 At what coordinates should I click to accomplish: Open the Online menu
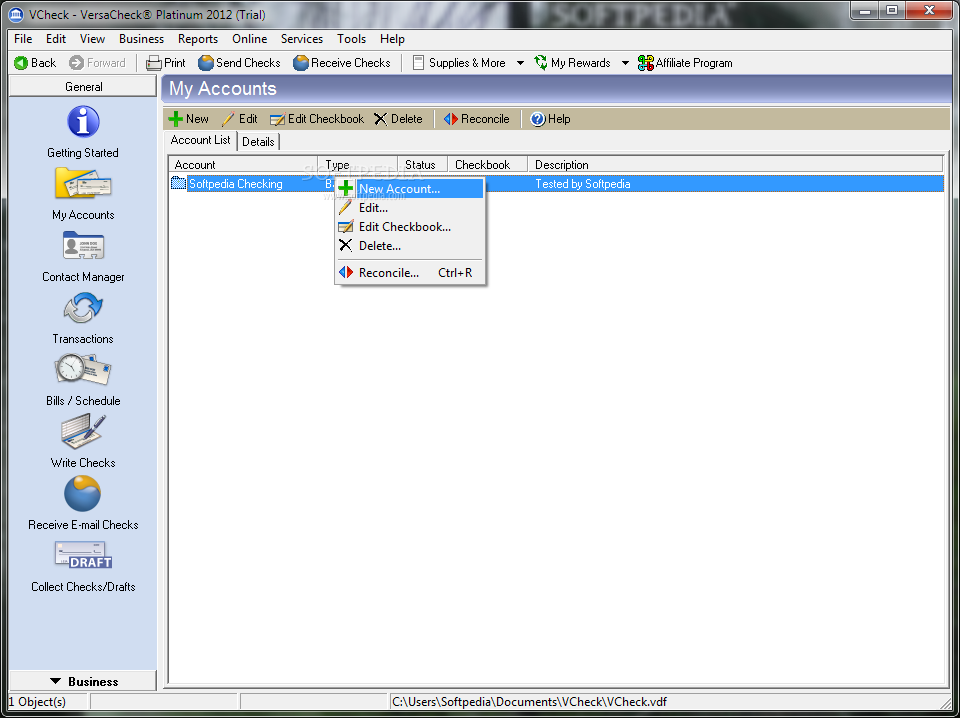[x=250, y=39]
